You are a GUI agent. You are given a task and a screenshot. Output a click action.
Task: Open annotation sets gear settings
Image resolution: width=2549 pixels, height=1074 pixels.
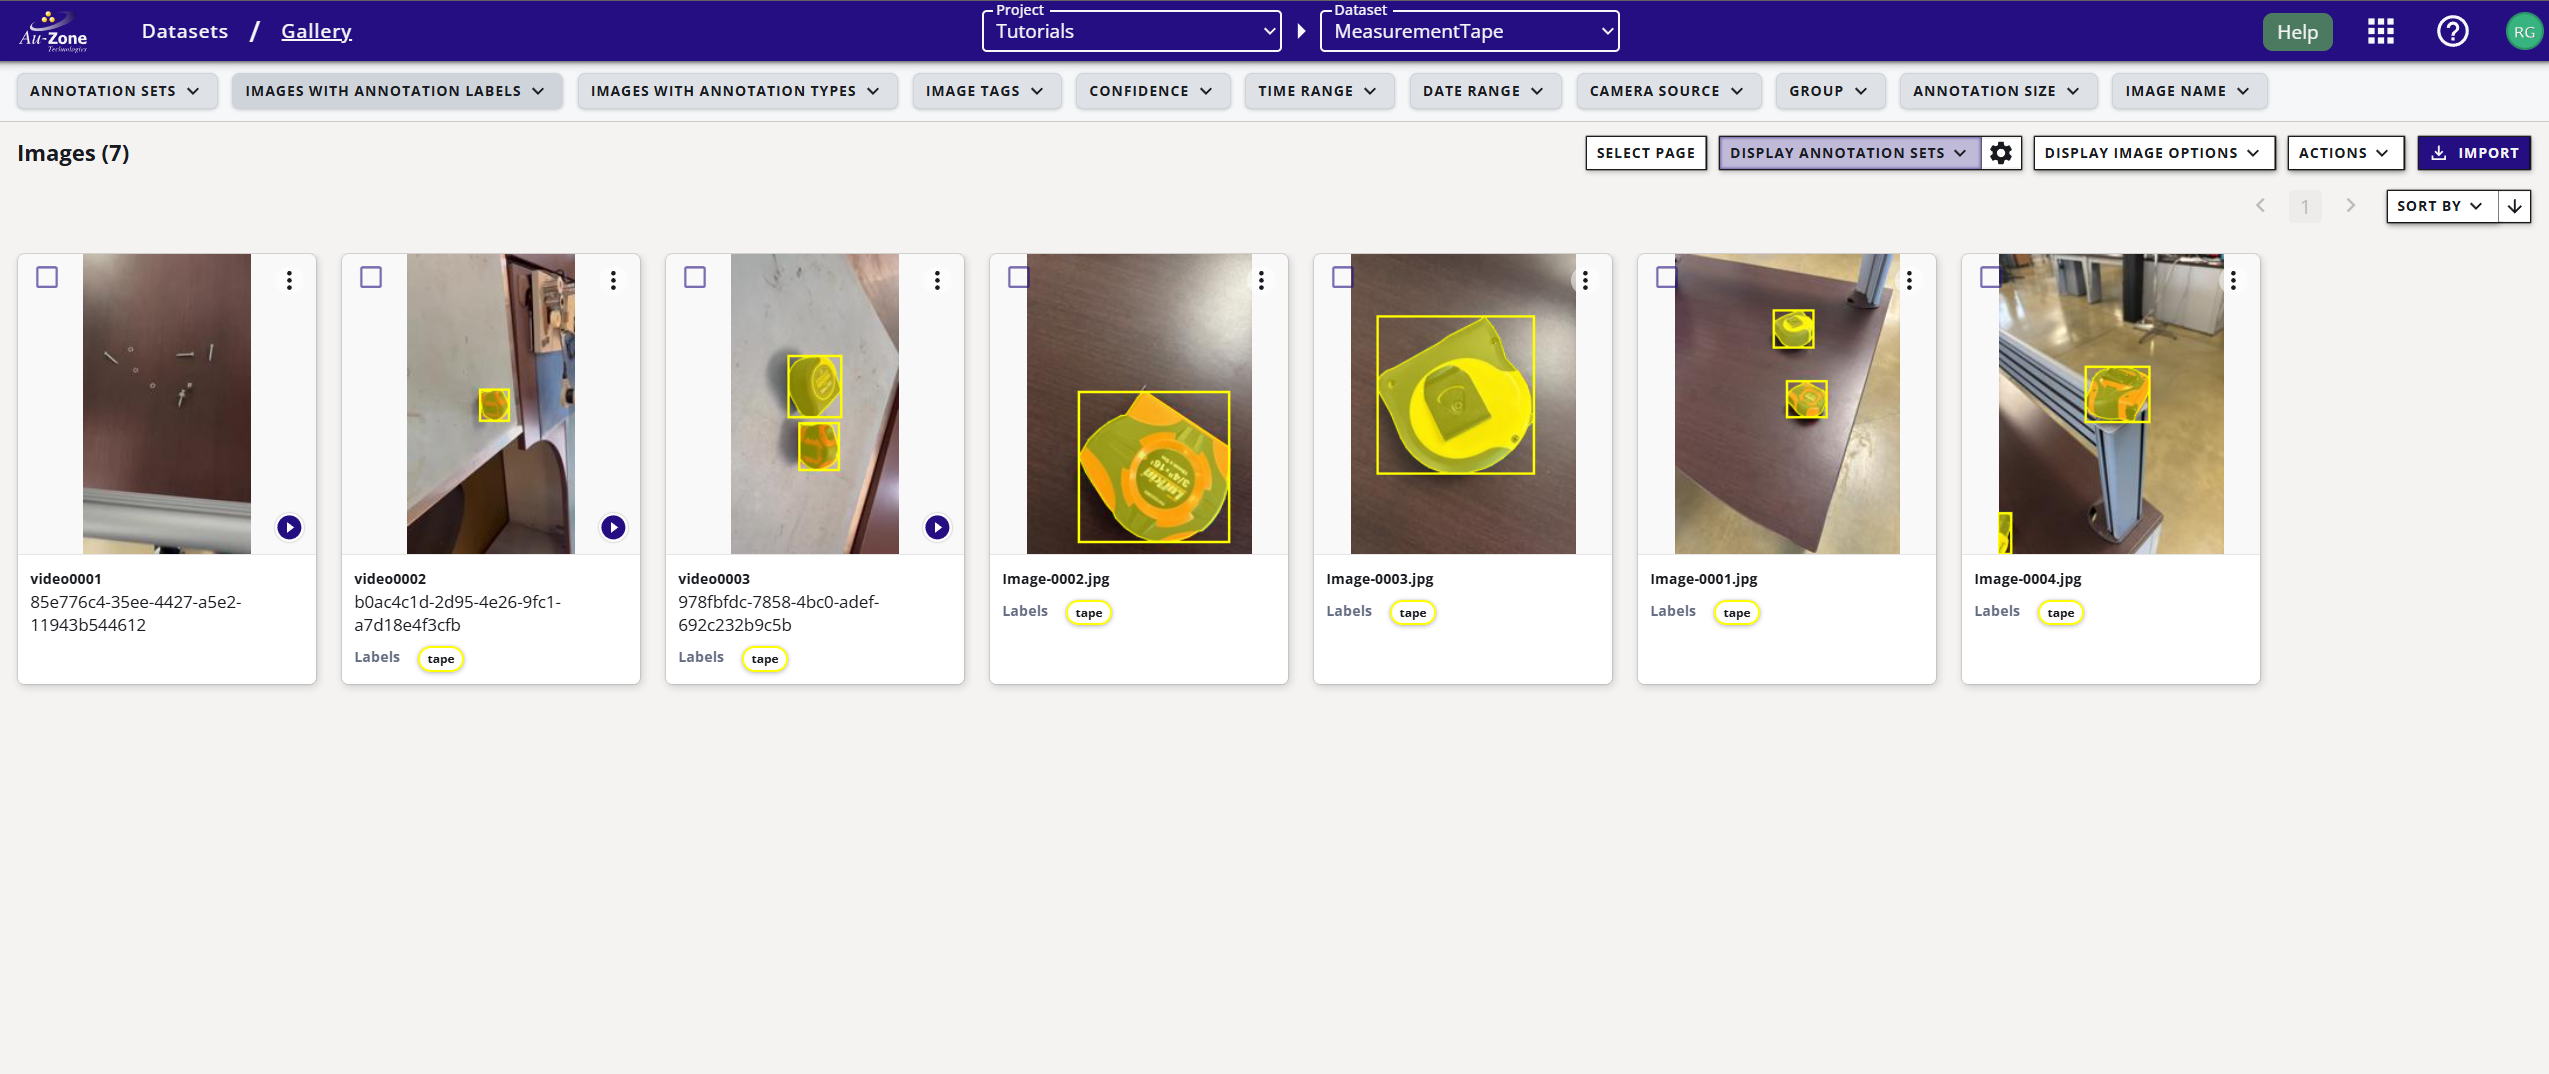point(2000,153)
